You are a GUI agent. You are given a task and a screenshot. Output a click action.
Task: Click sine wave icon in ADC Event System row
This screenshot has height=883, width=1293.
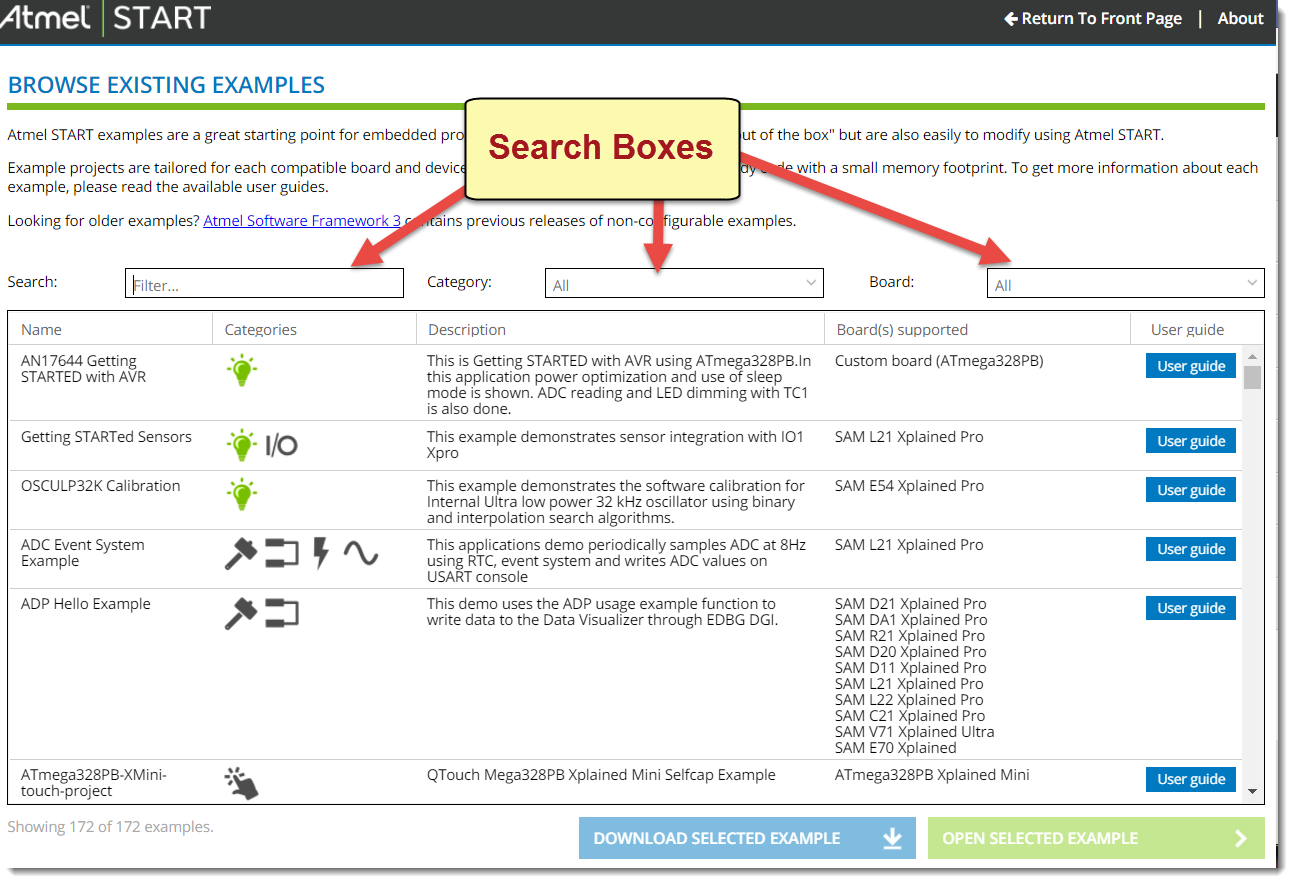tap(360, 553)
